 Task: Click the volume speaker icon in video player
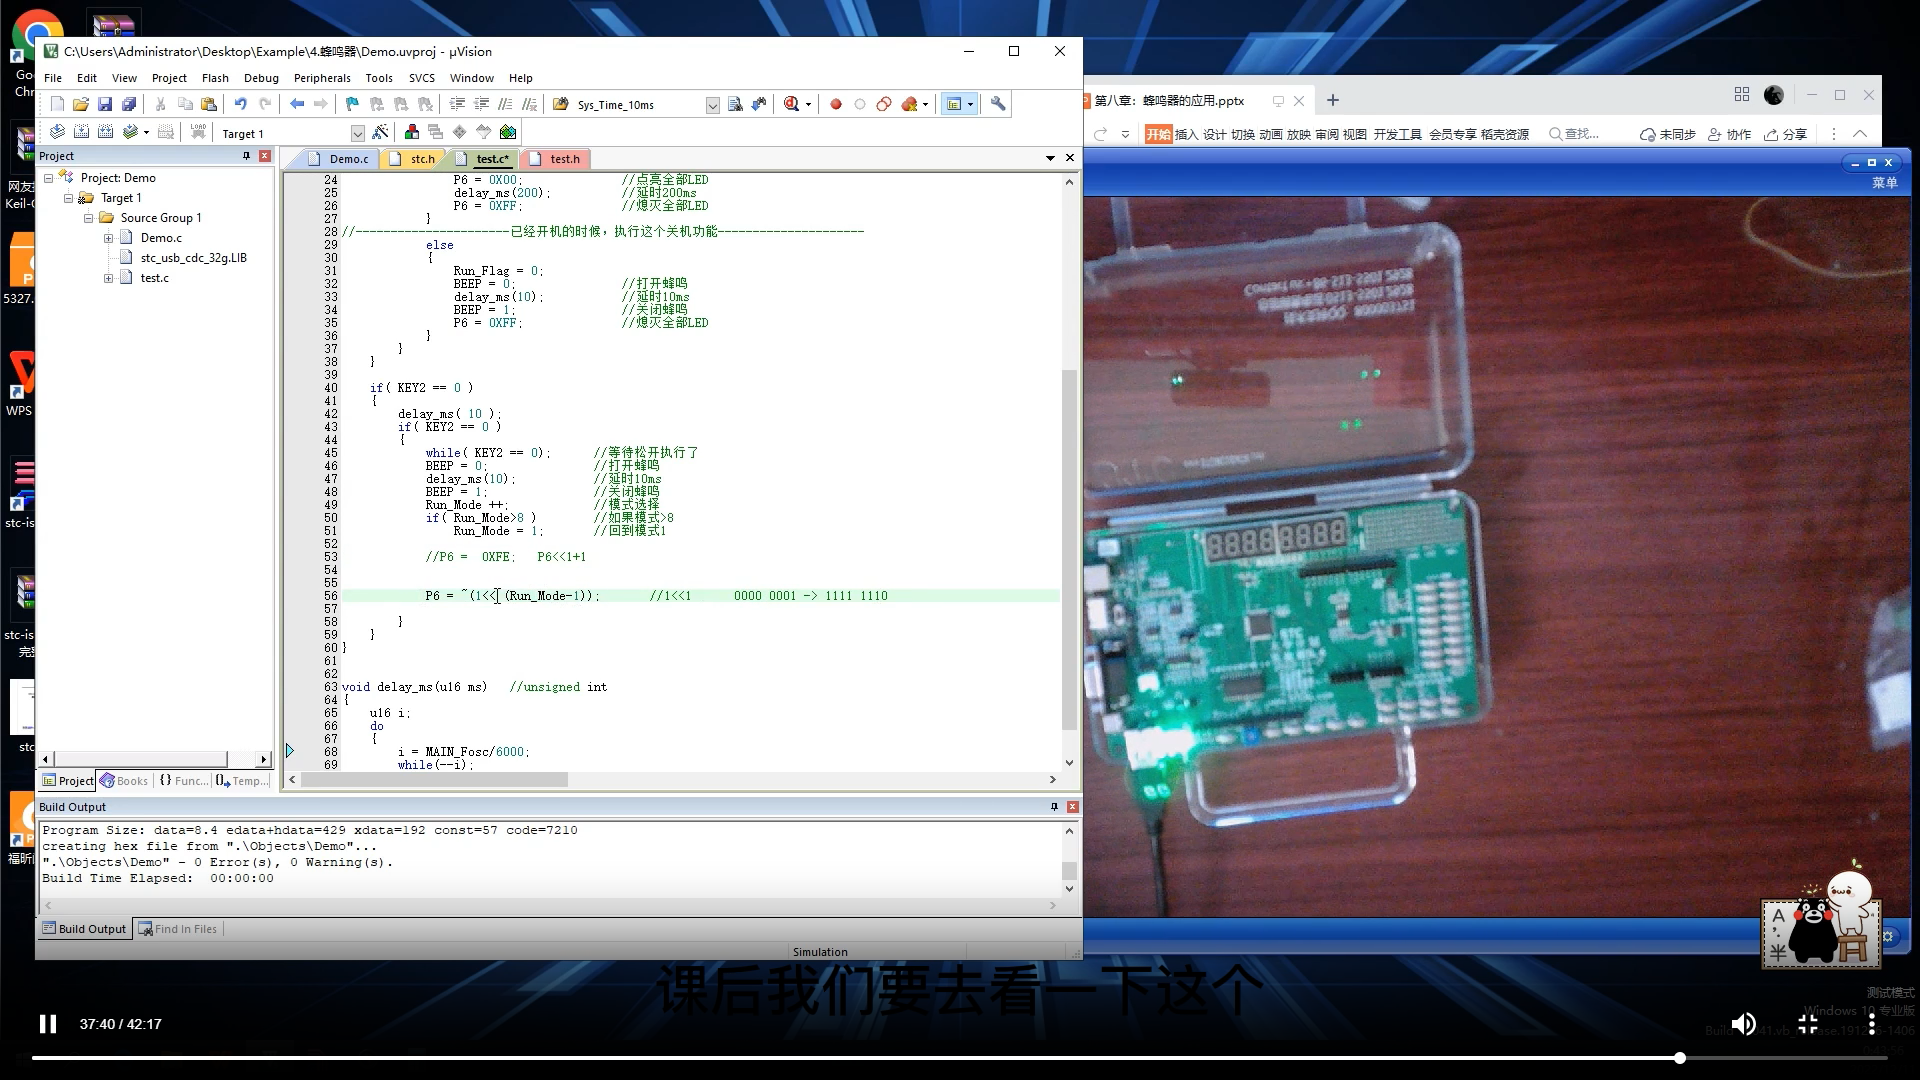[x=1743, y=1024]
